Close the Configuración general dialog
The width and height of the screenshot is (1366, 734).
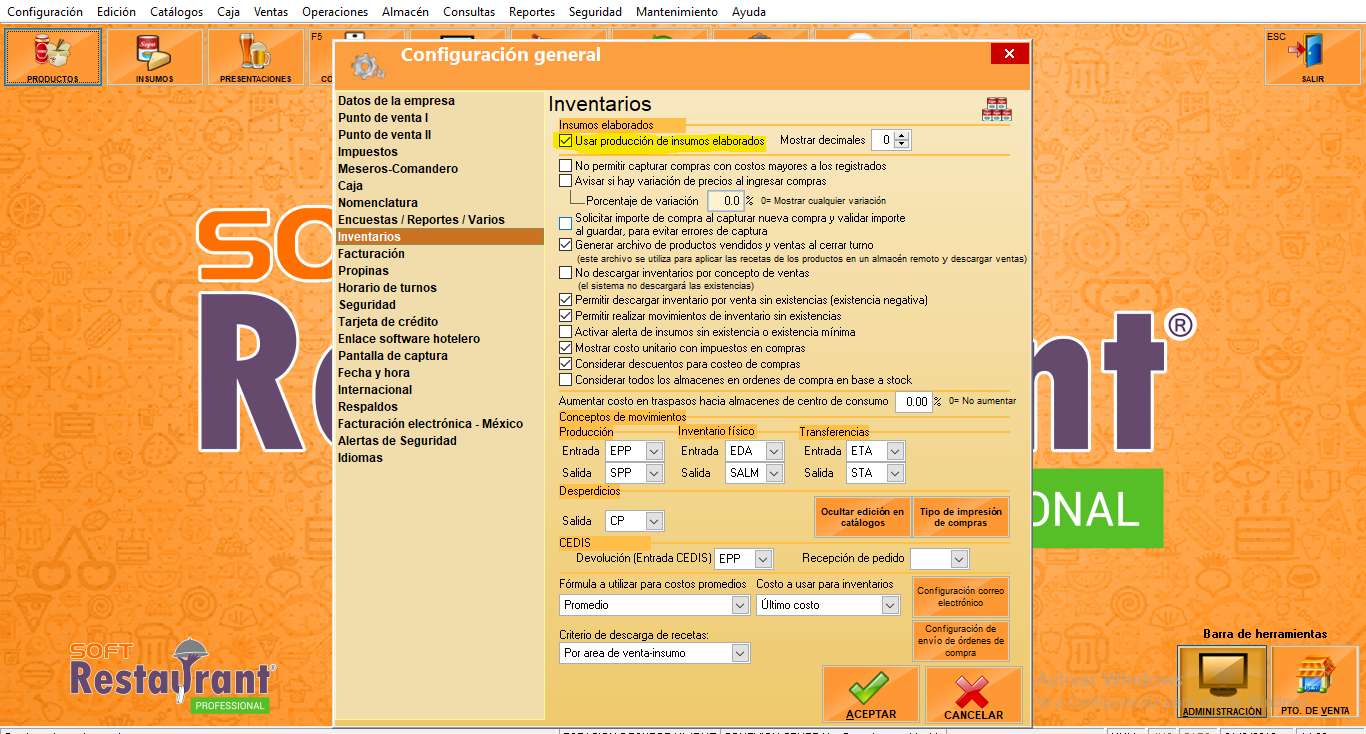point(1009,54)
